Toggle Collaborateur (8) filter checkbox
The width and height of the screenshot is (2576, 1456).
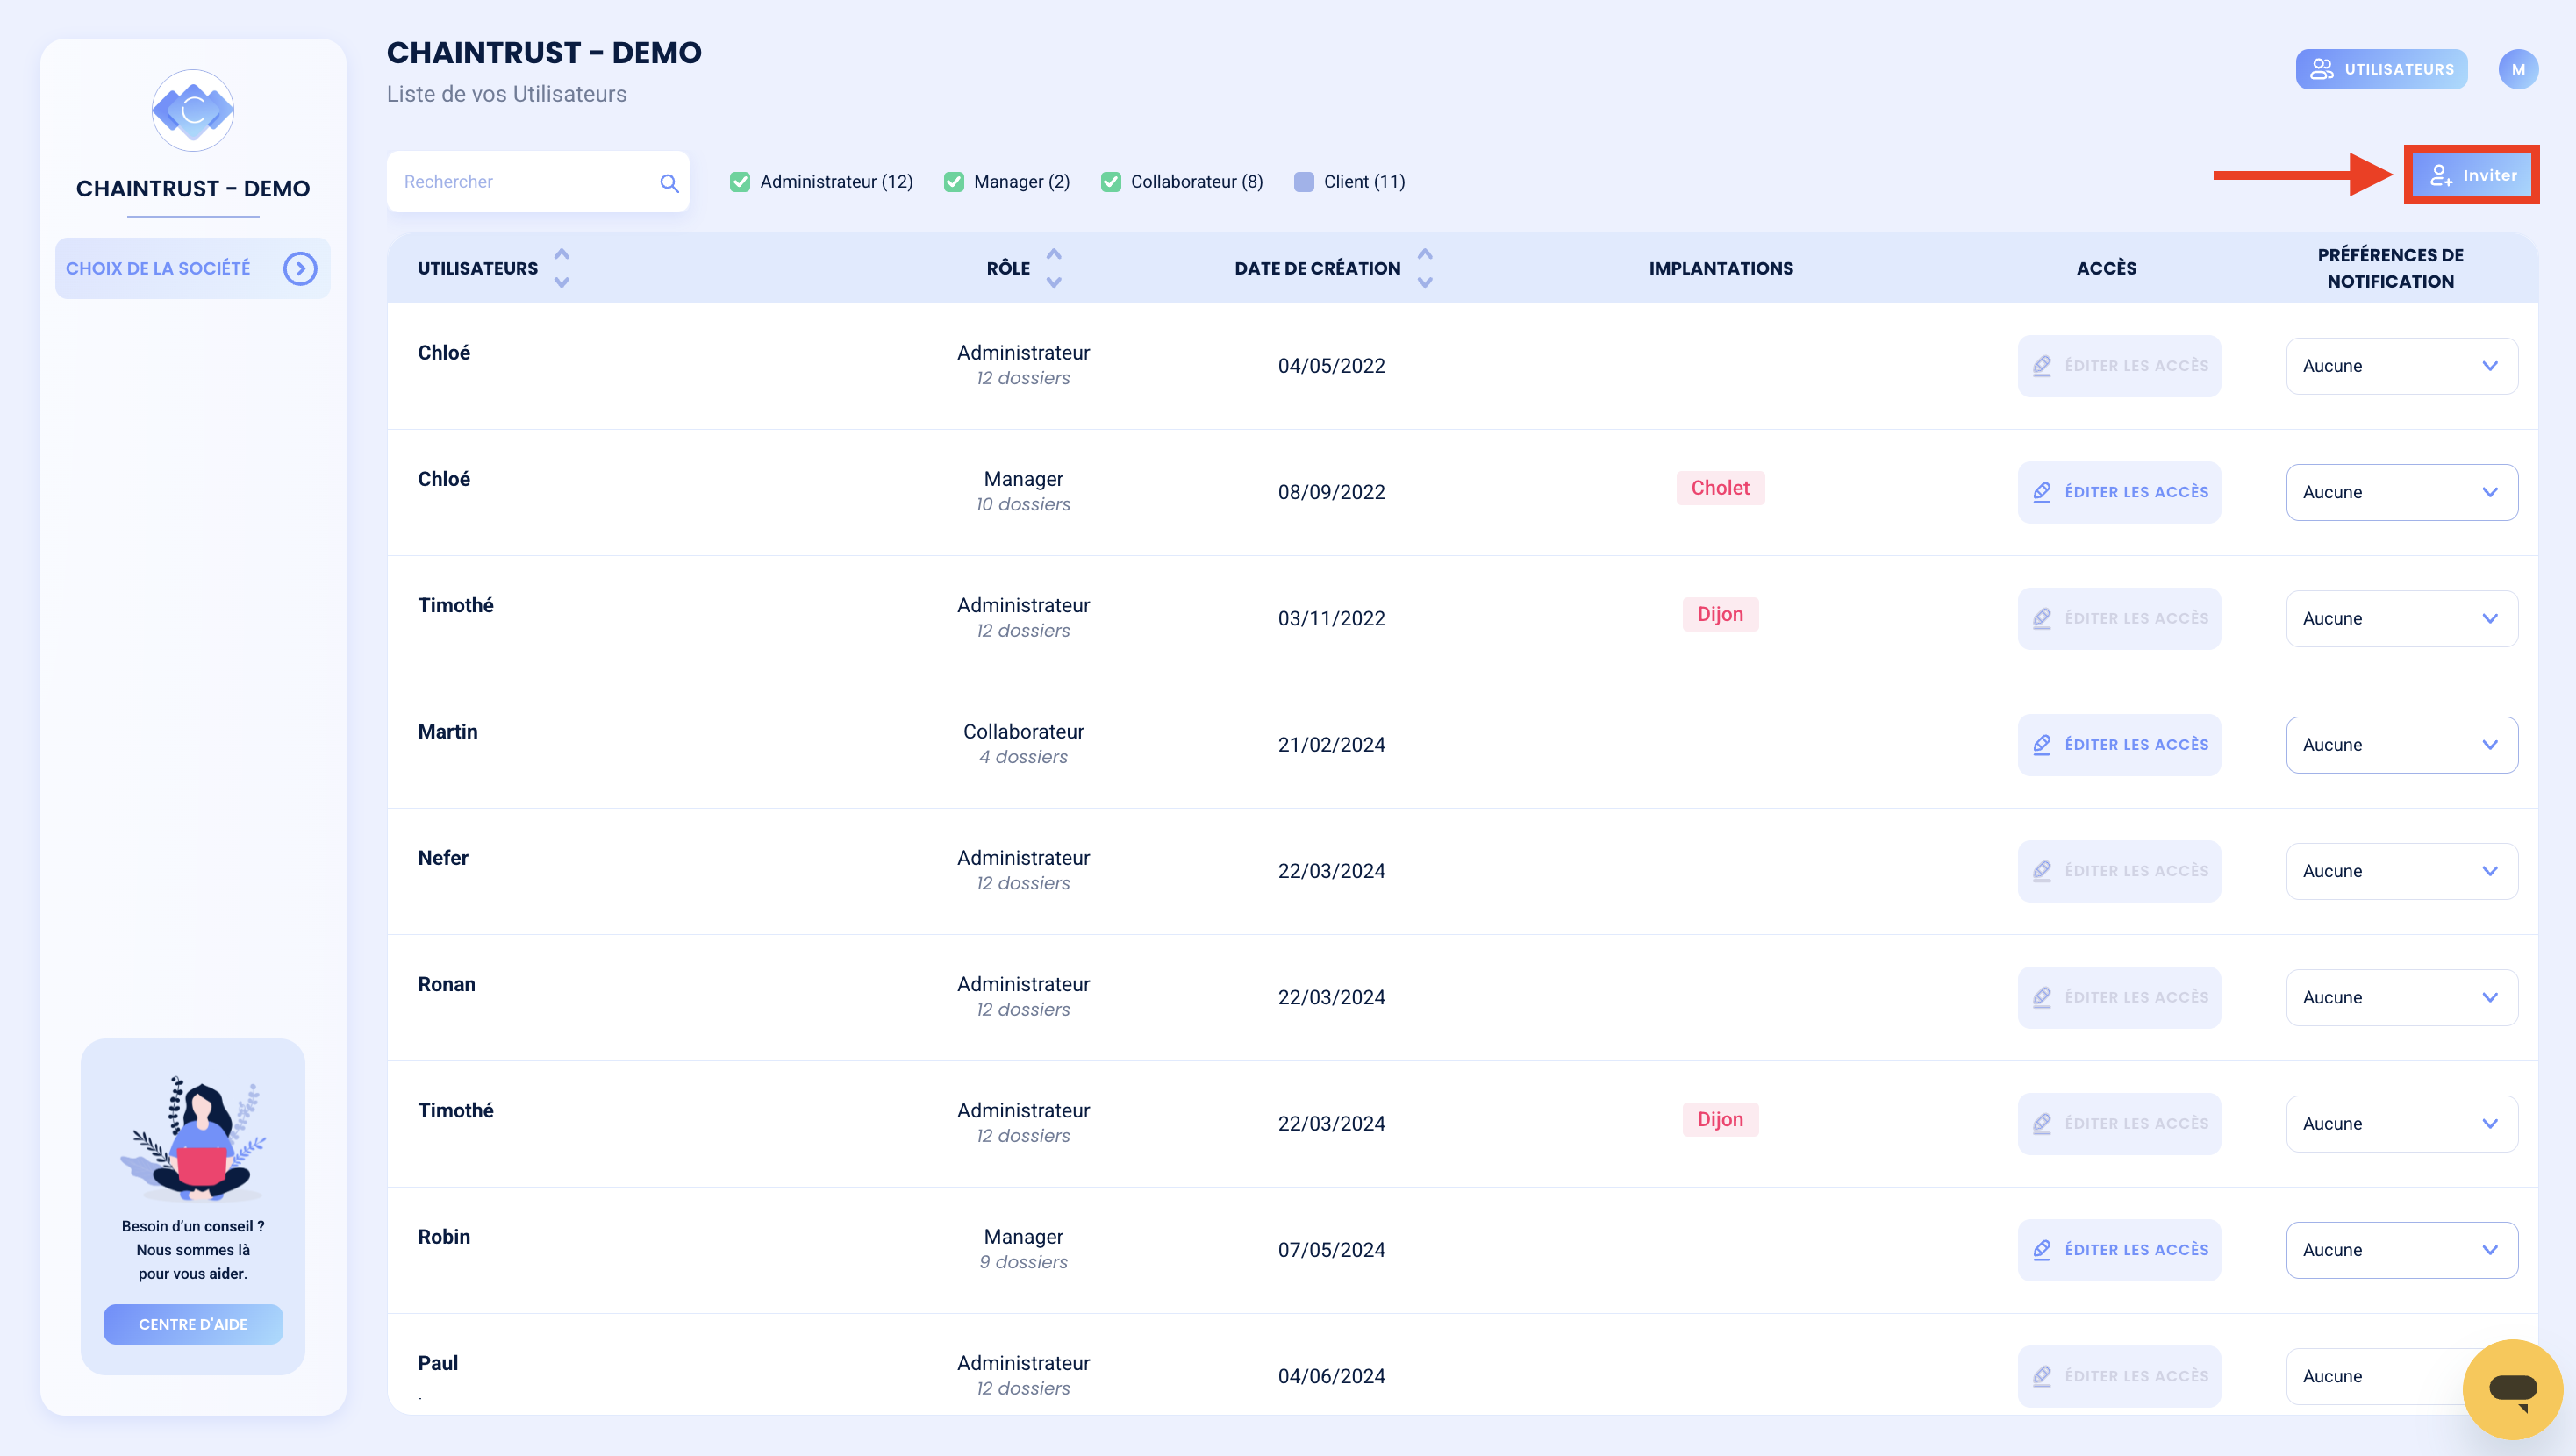(1111, 182)
